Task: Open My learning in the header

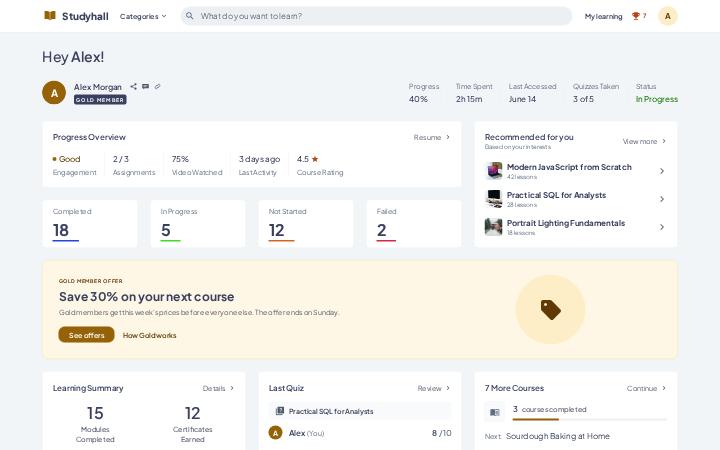Action: pyautogui.click(x=603, y=16)
